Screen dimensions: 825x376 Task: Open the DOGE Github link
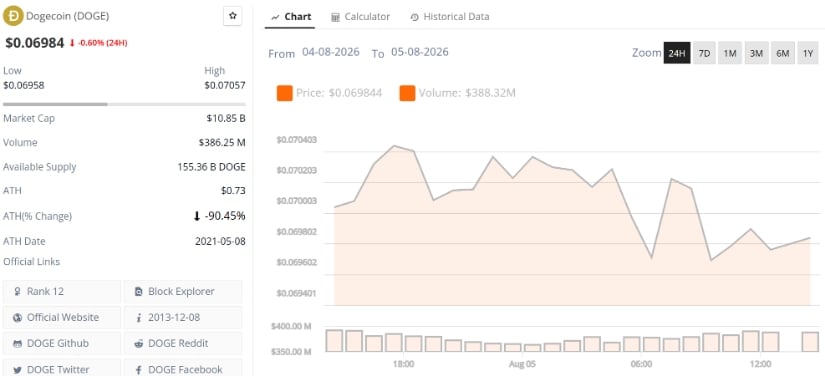[62, 343]
